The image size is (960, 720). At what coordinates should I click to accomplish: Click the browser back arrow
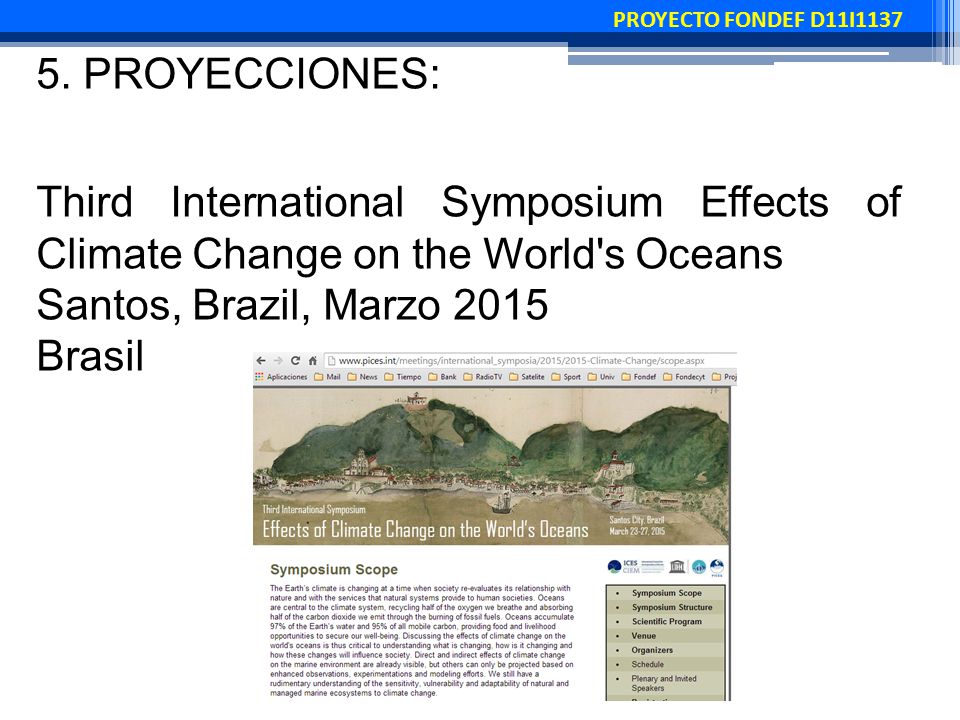pos(261,361)
